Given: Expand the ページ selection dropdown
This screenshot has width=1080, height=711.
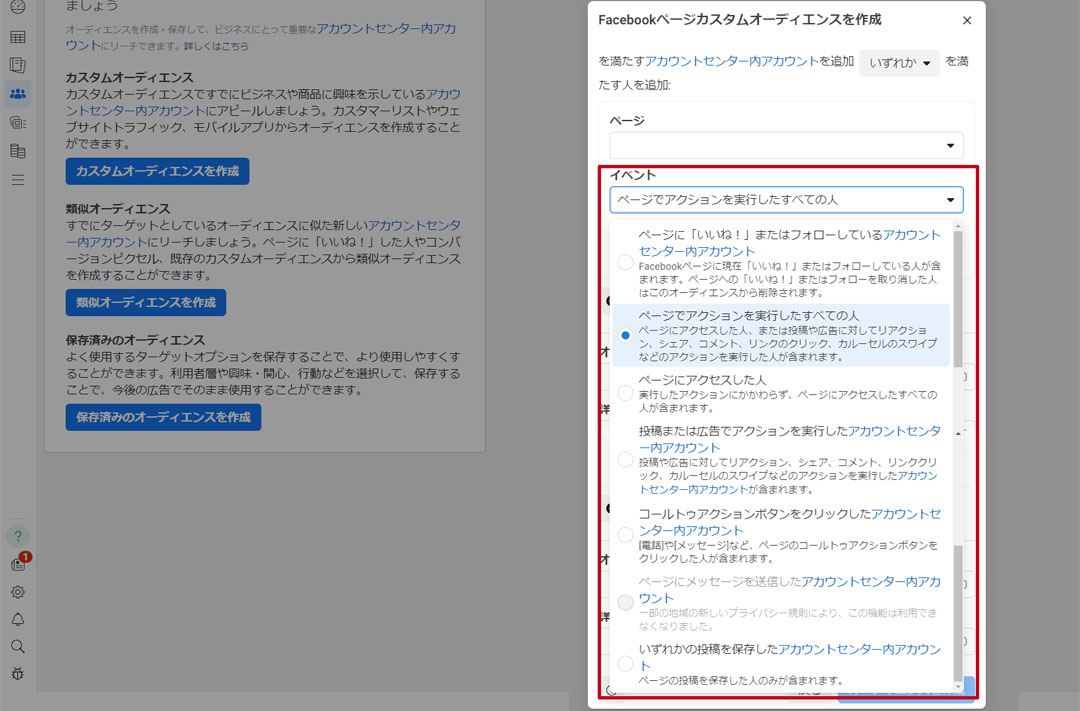Looking at the screenshot, I should point(786,146).
